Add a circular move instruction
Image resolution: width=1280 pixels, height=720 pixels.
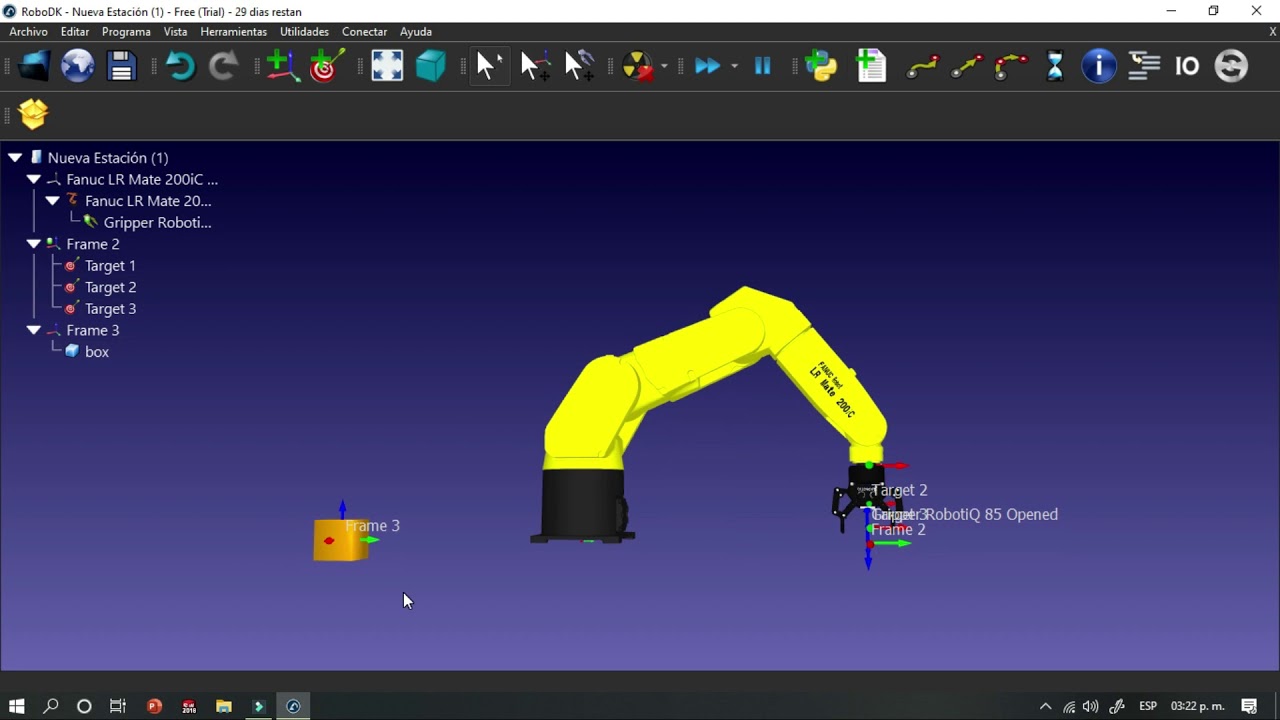pyautogui.click(x=1010, y=67)
